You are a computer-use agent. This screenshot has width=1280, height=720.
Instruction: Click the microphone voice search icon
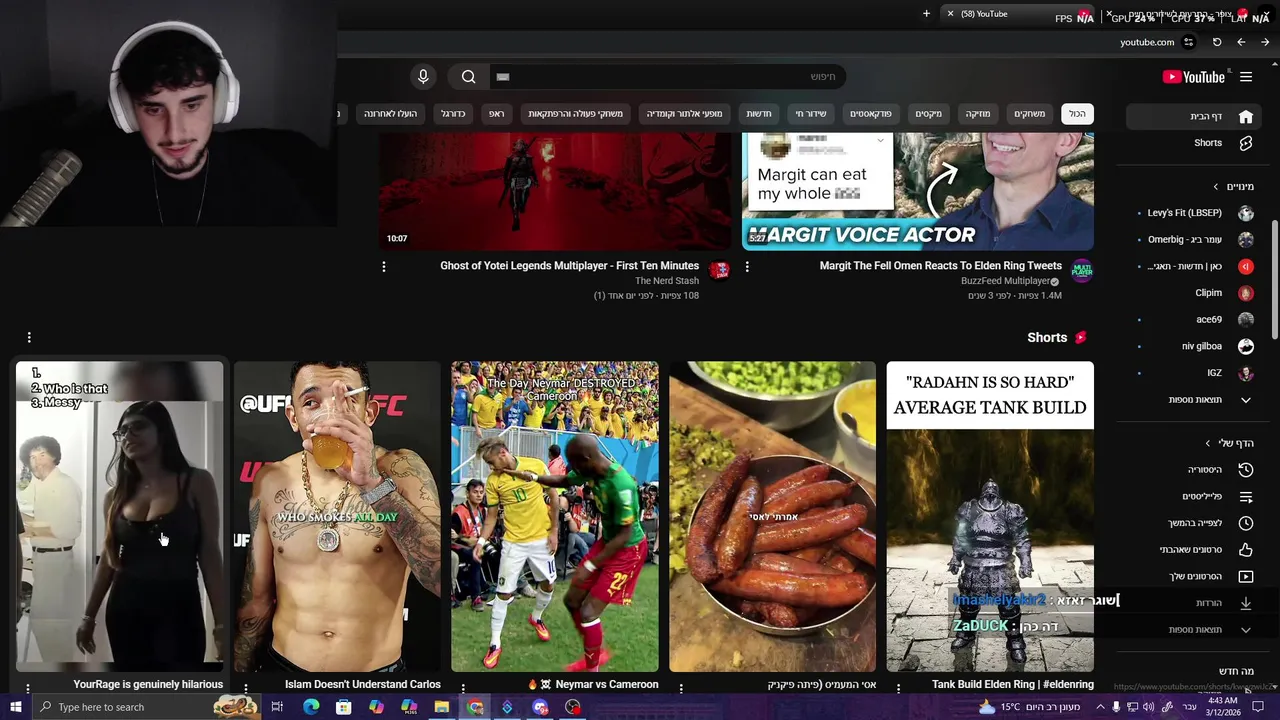click(423, 77)
